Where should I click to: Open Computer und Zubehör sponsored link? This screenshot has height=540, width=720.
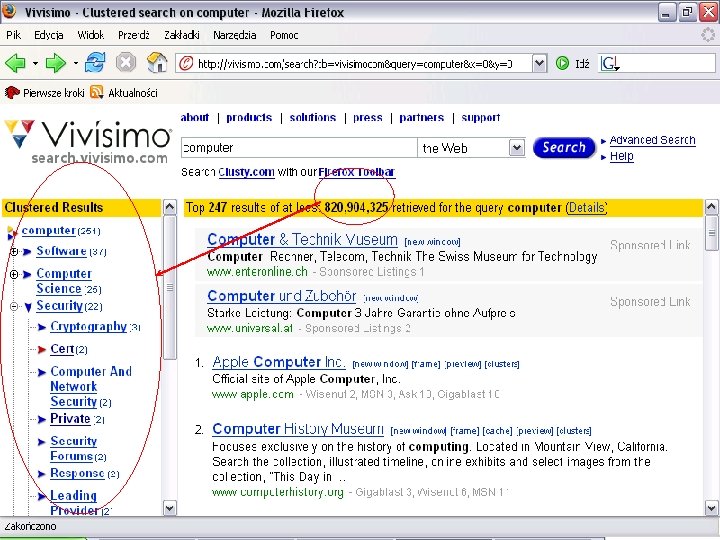[281, 296]
